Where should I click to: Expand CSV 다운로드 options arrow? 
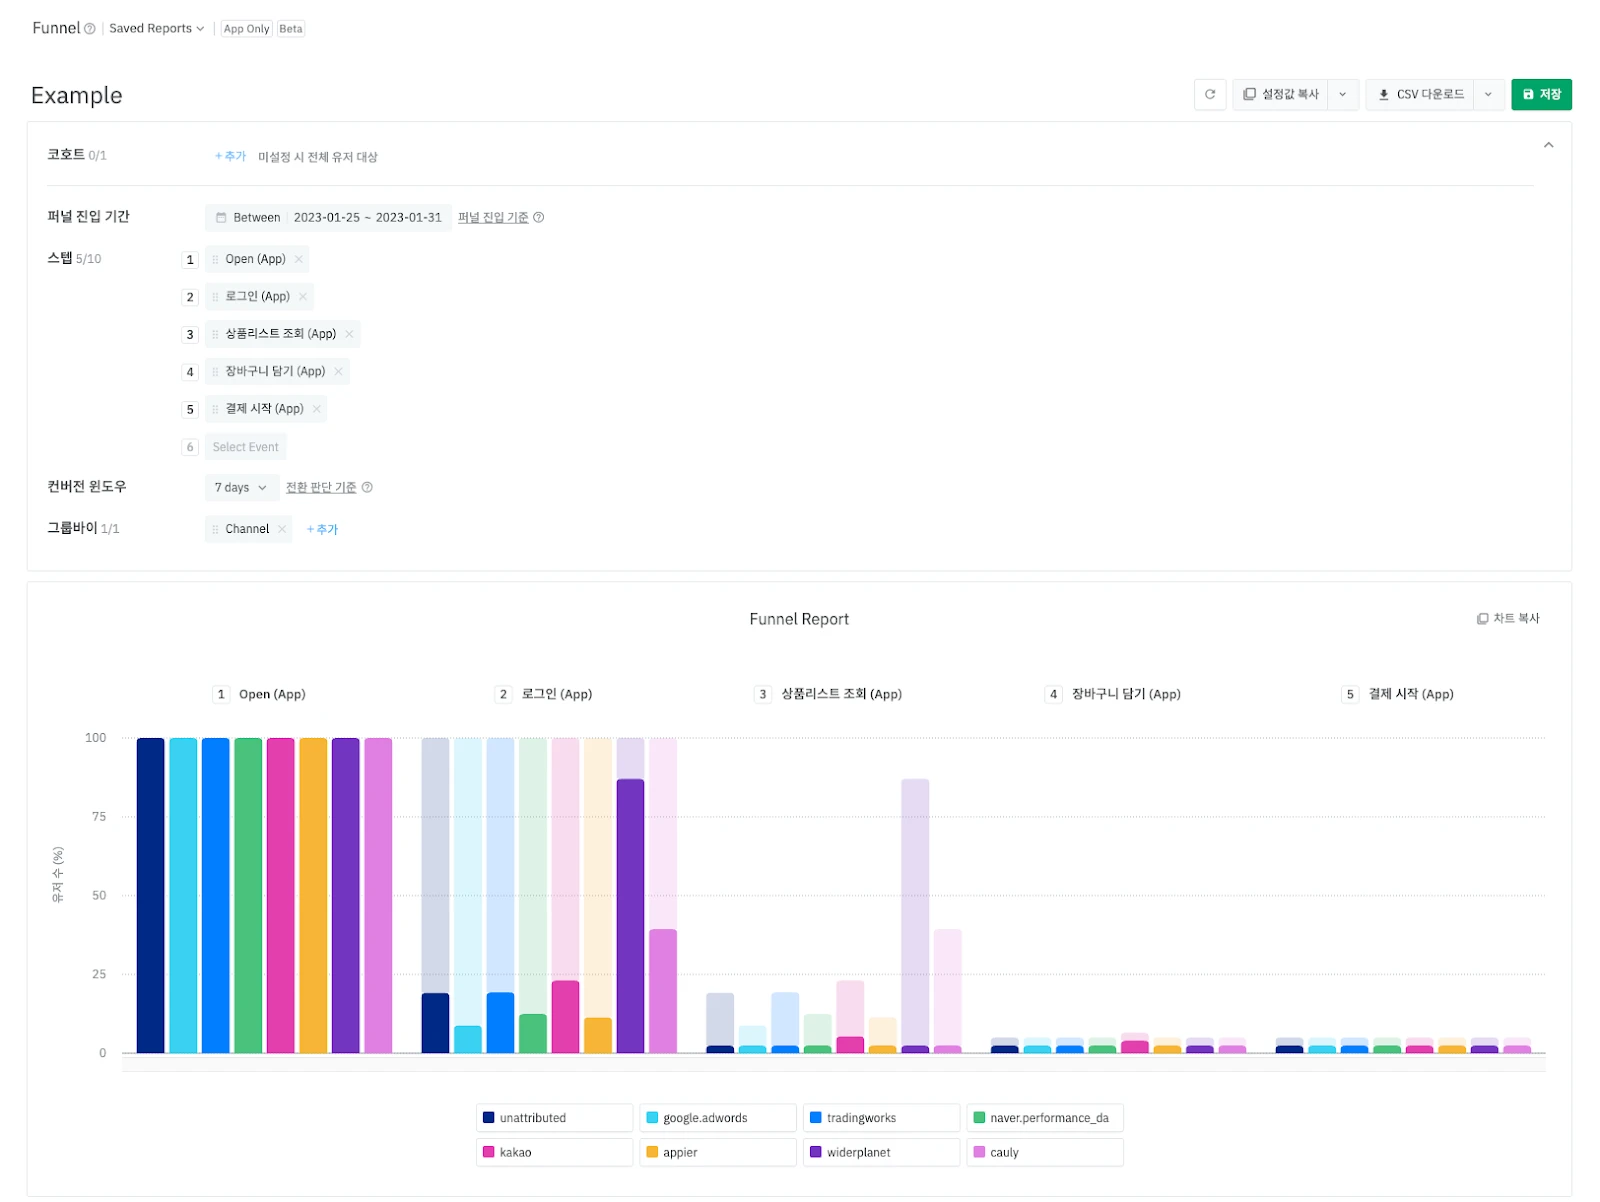pyautogui.click(x=1488, y=94)
